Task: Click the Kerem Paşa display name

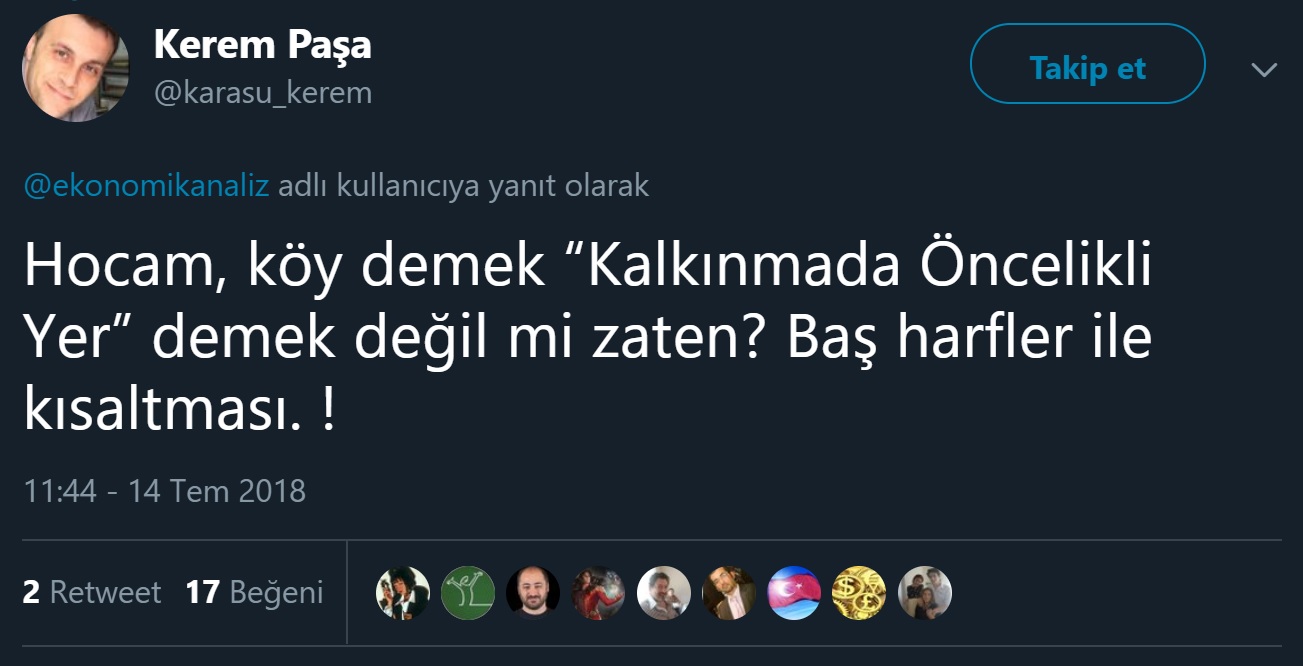Action: pos(262,45)
